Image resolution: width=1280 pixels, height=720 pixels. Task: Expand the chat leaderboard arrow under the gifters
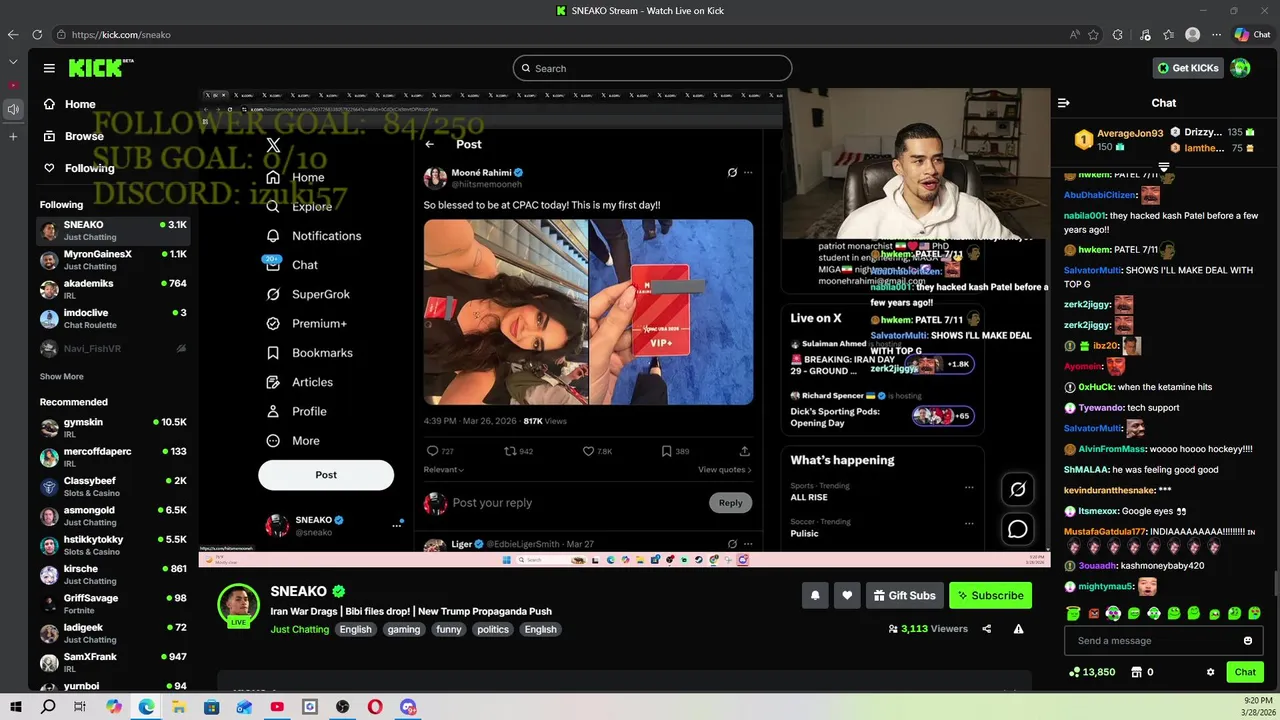(x=1164, y=167)
